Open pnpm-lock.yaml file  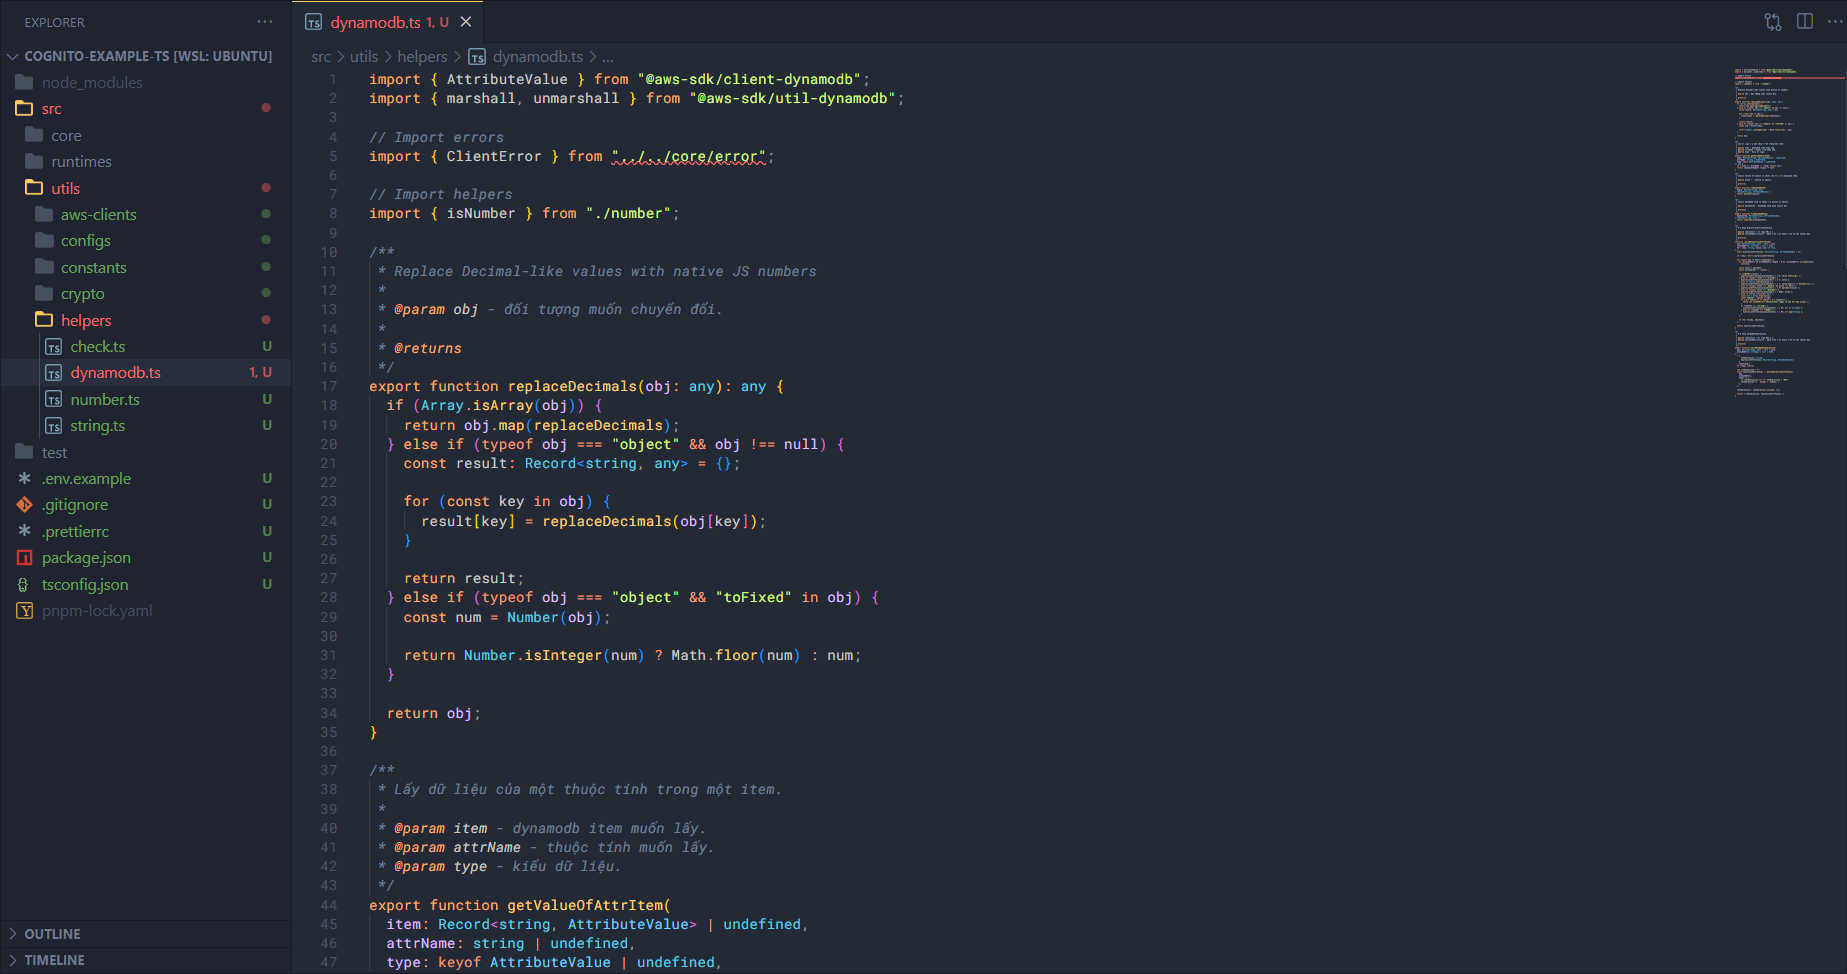point(97,611)
